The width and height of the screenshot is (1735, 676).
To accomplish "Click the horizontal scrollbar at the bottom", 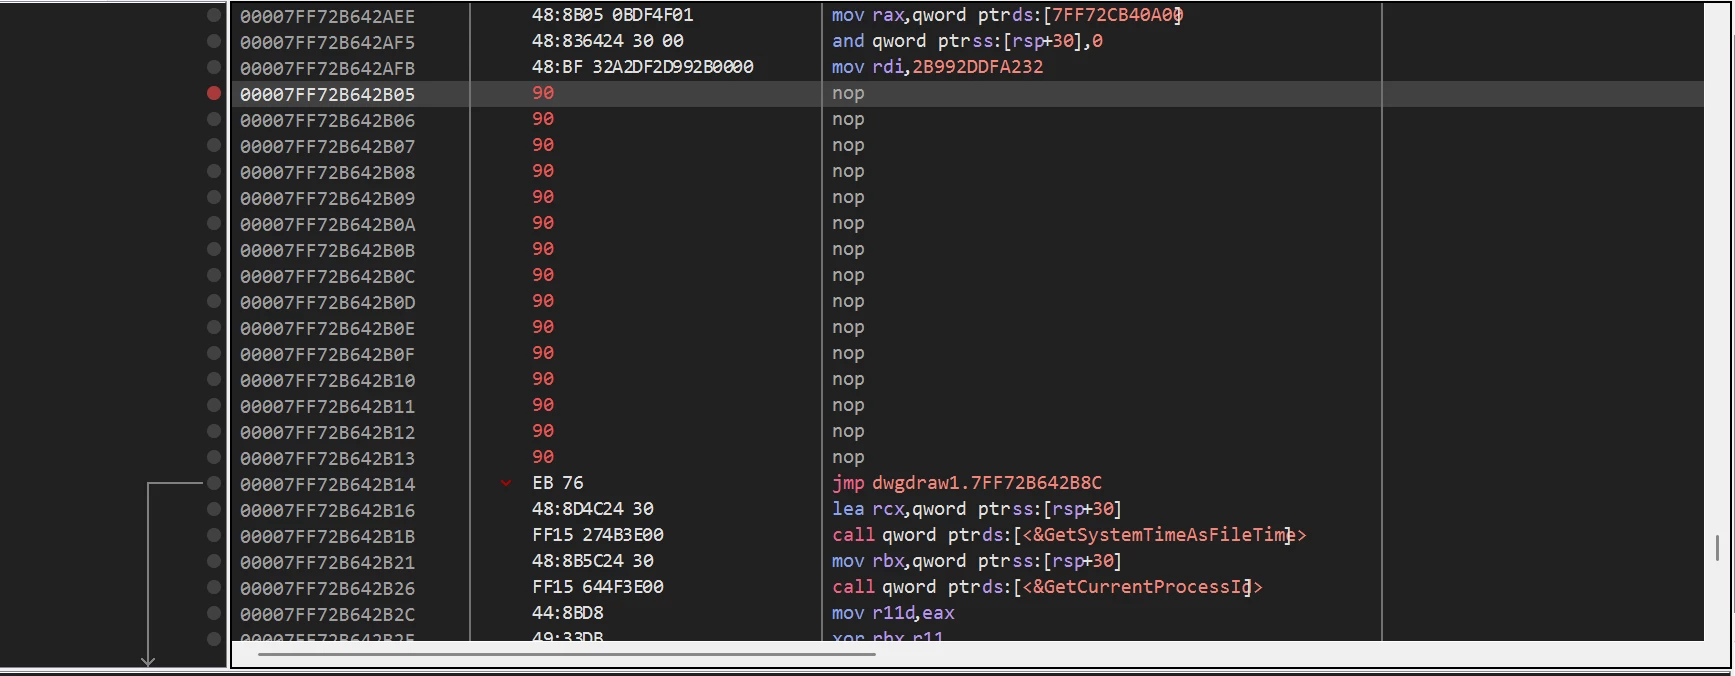I will click(566, 655).
